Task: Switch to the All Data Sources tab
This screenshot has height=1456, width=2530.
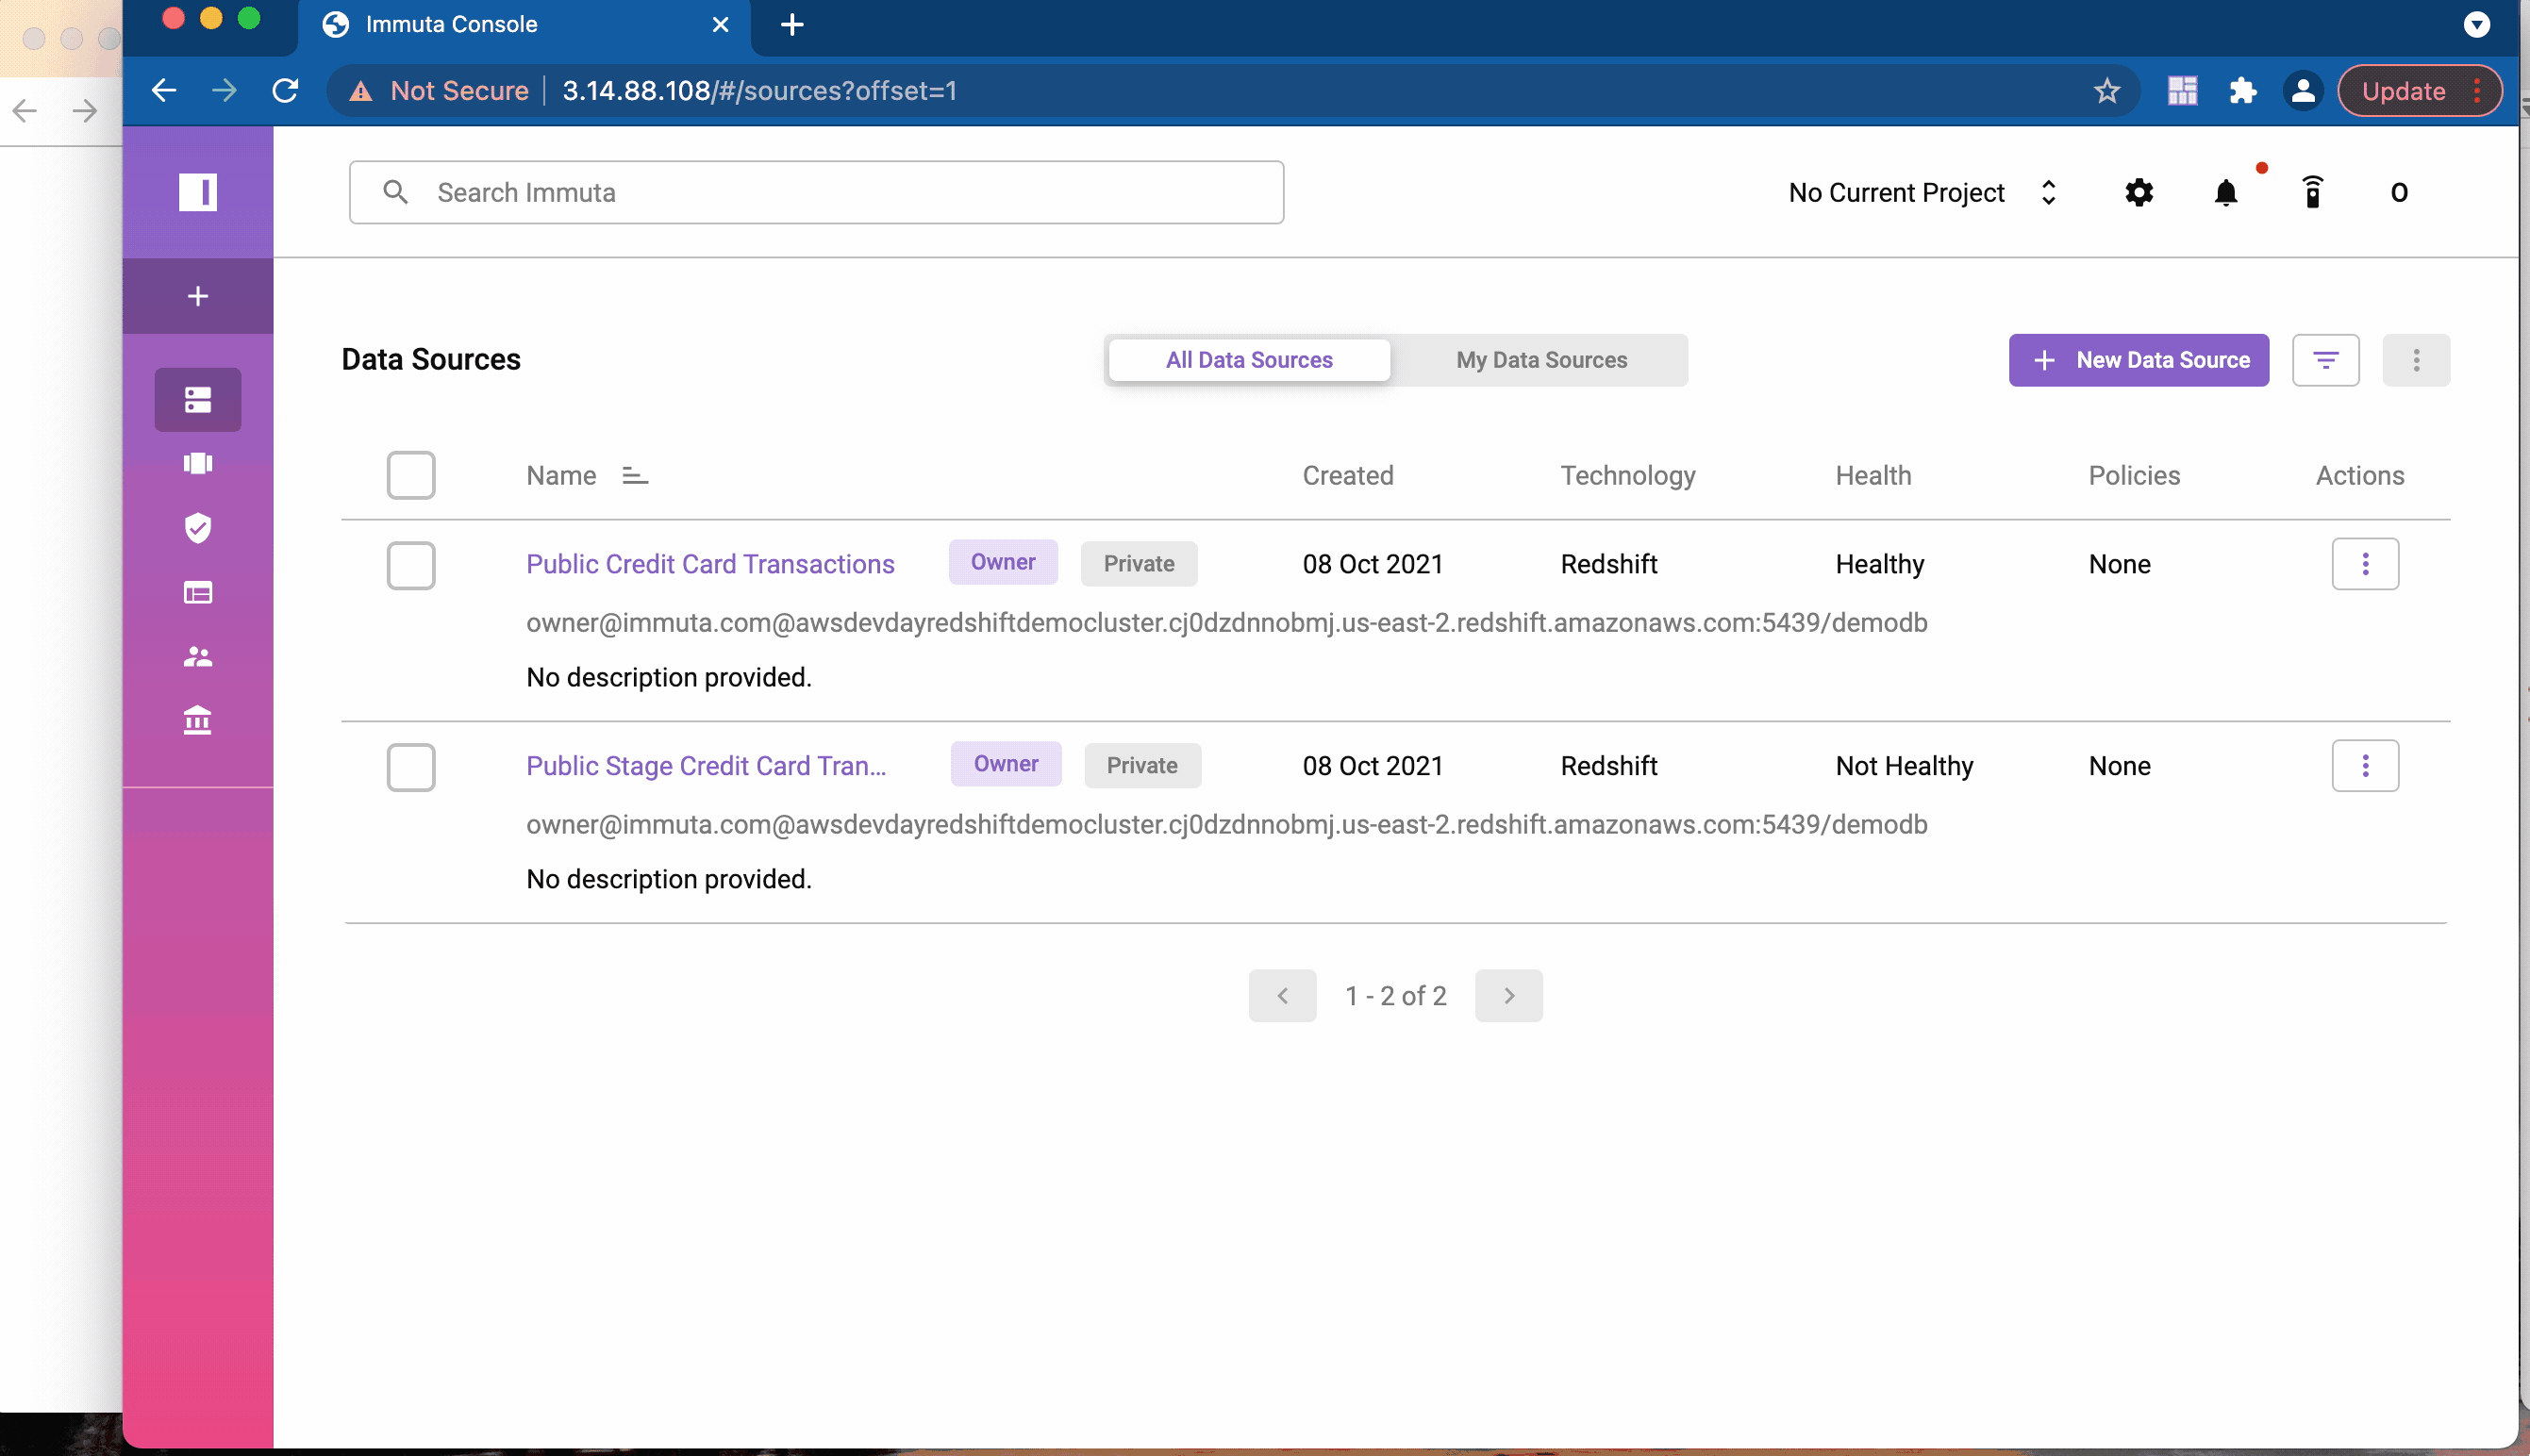Action: pos(1249,360)
